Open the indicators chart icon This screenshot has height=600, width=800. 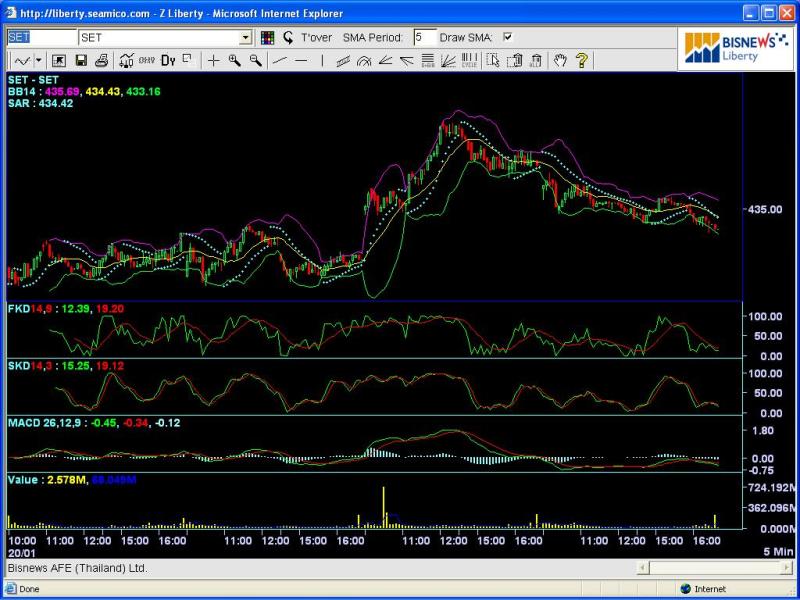pyautogui.click(x=126, y=61)
